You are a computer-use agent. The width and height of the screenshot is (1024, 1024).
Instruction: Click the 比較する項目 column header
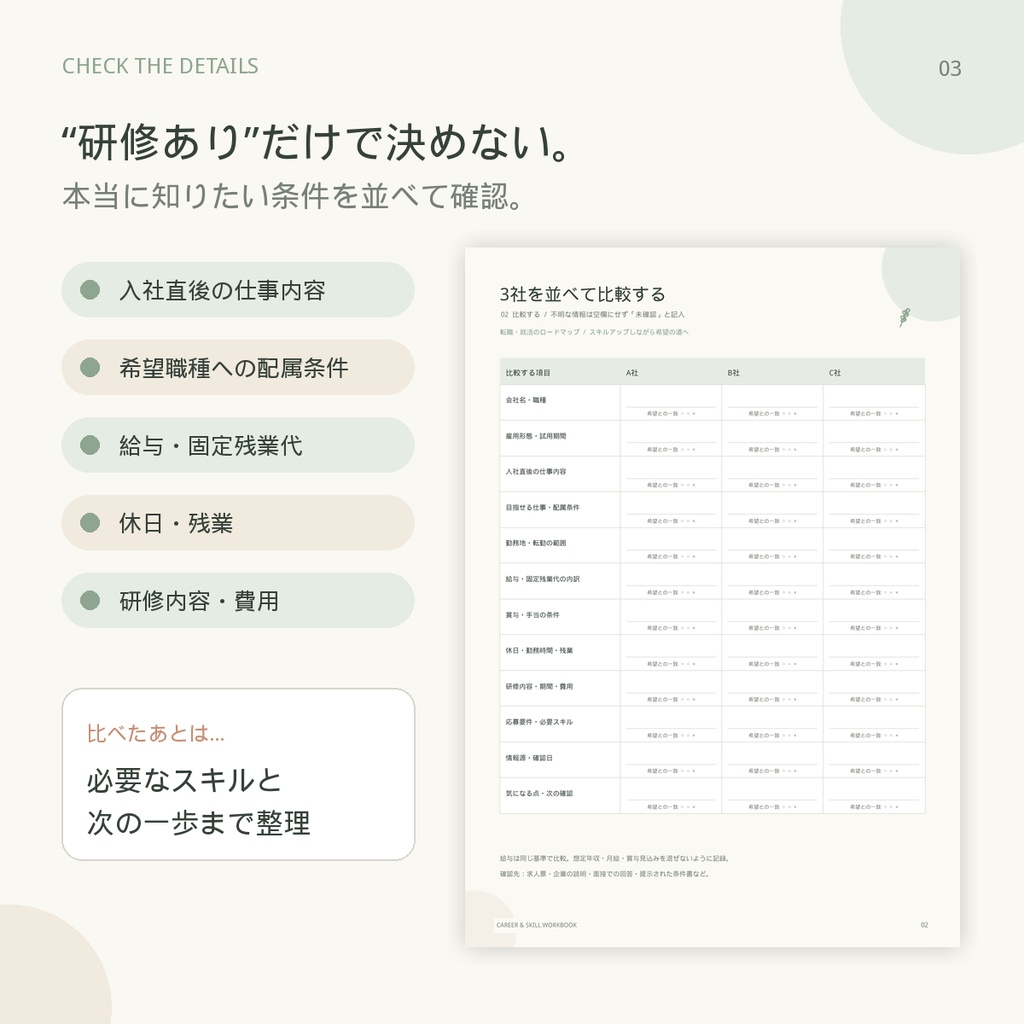528,373
